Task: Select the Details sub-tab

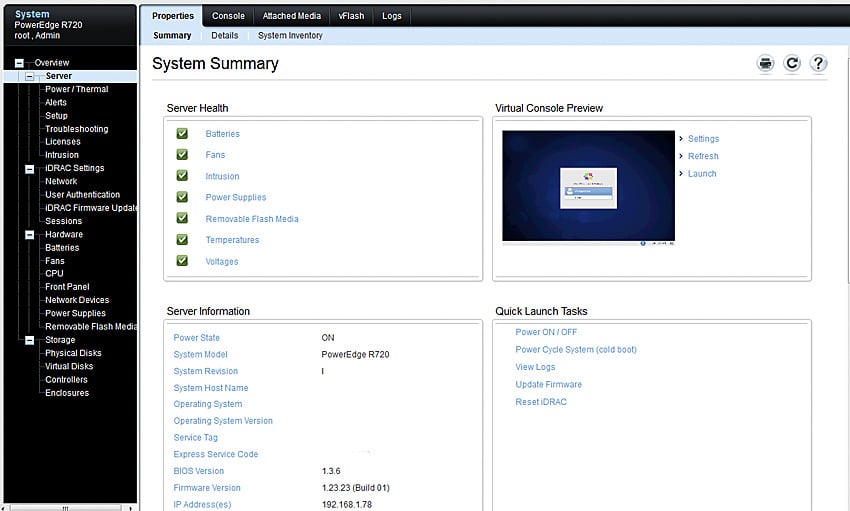Action: (x=224, y=35)
